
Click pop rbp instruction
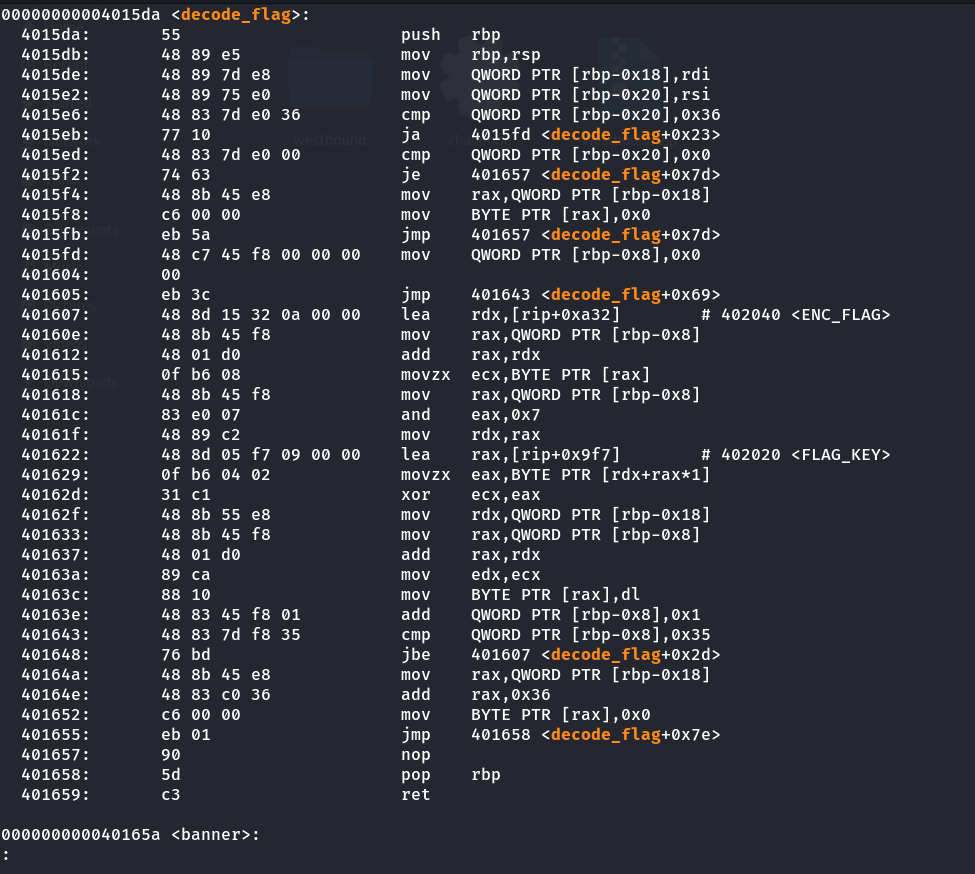451,775
